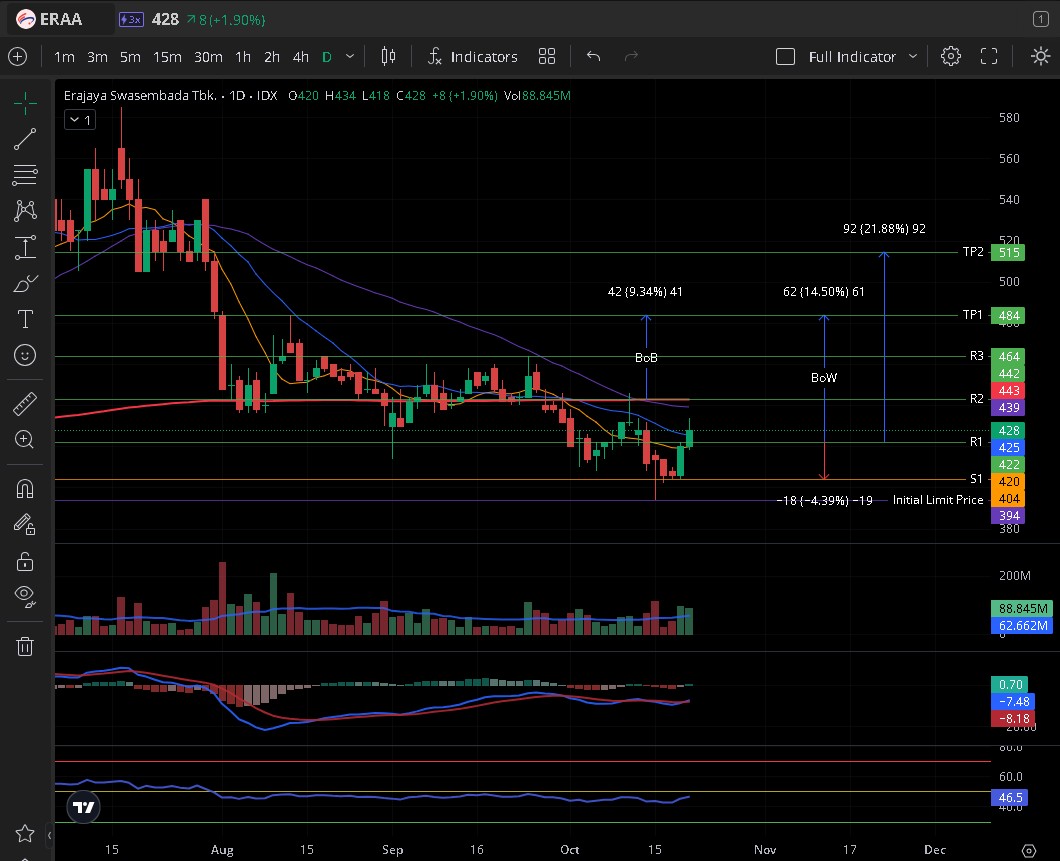
Task: Open the candlestick chart type selector
Action: click(x=388, y=56)
